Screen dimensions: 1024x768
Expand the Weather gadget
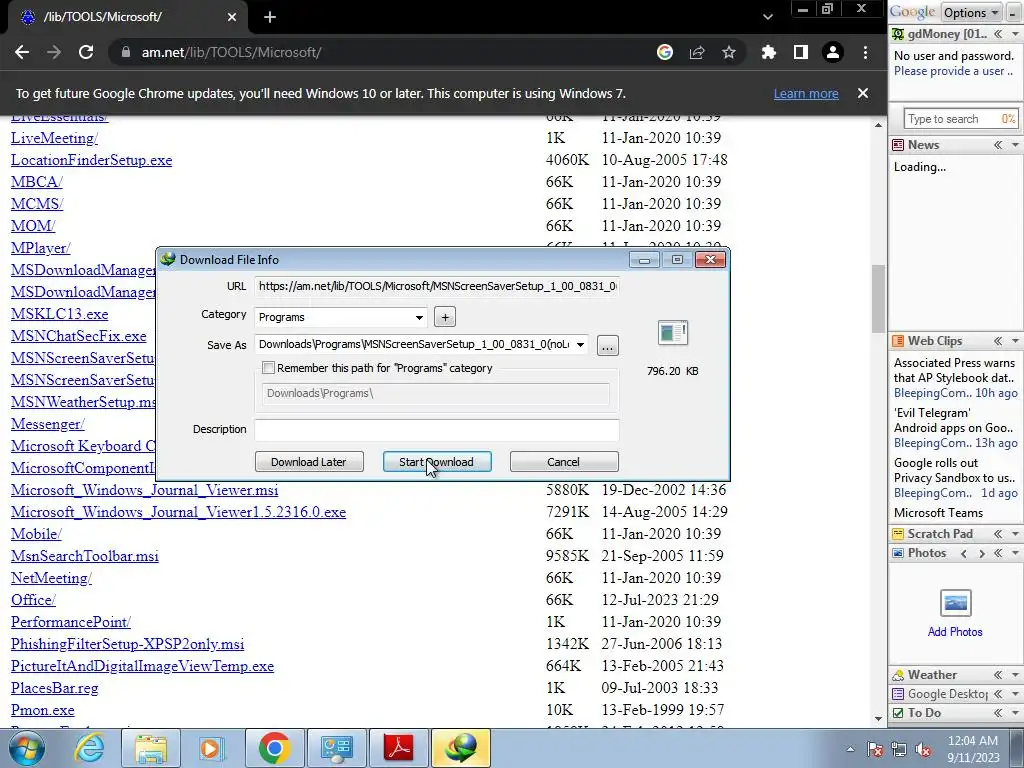(998, 675)
